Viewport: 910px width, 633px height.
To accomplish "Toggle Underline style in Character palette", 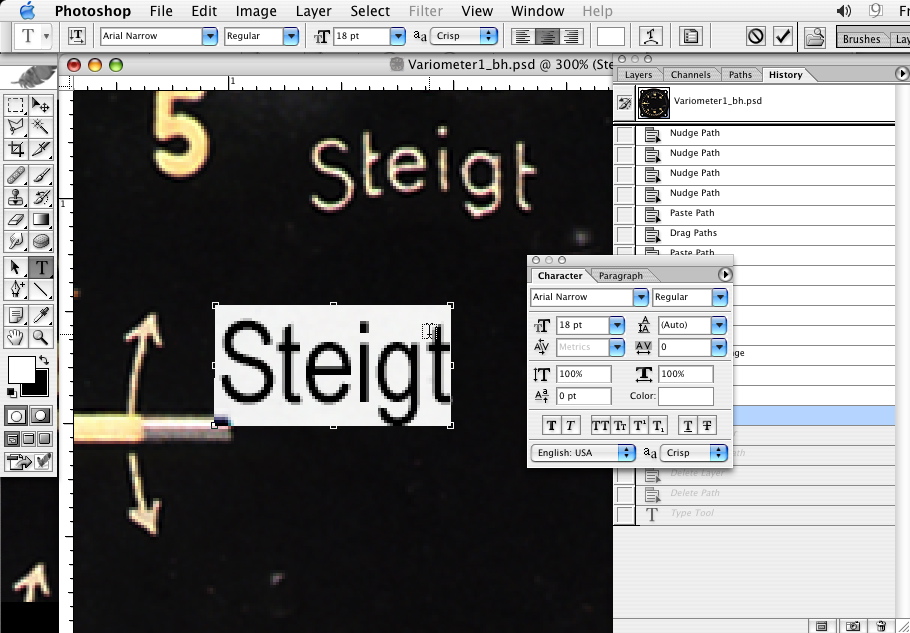I will coord(687,425).
